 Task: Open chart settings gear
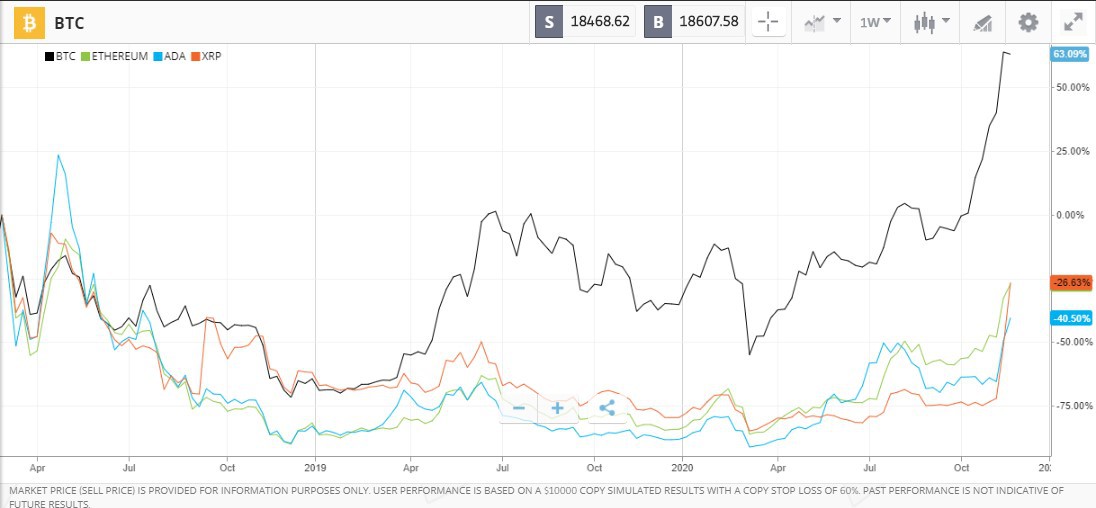coord(1028,22)
